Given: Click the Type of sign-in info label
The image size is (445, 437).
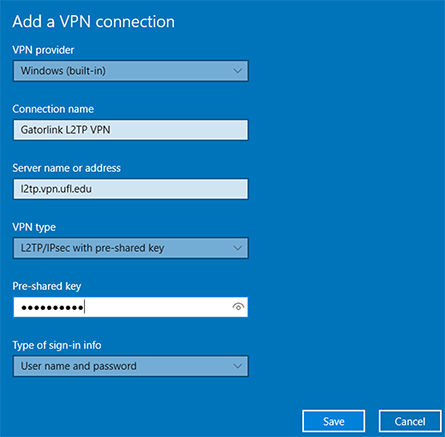Looking at the screenshot, I should coord(57,345).
